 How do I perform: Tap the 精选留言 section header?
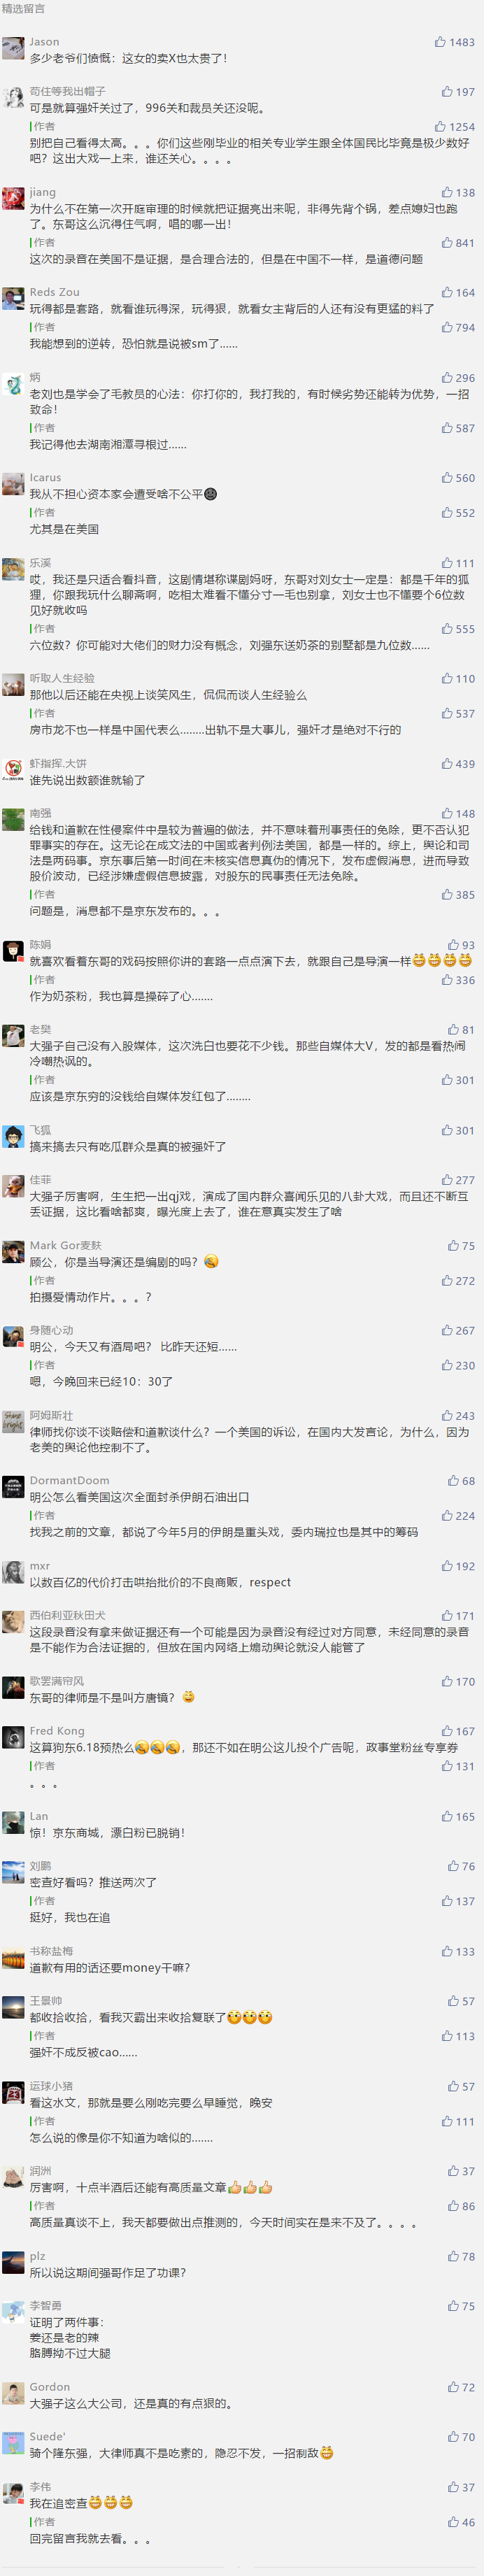tap(23, 8)
